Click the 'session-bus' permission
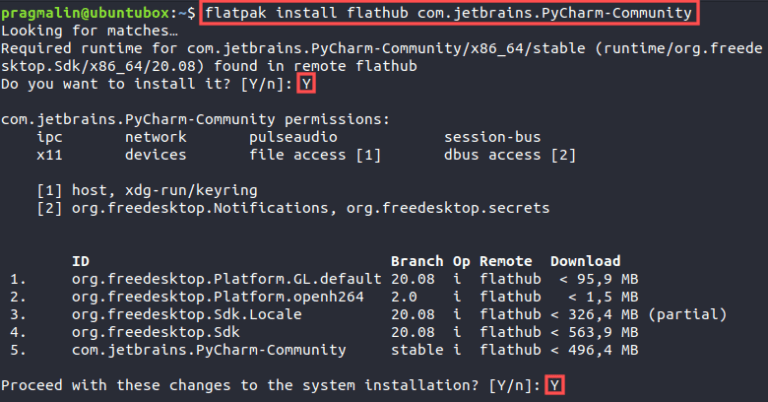768x402 pixels. 492,137
